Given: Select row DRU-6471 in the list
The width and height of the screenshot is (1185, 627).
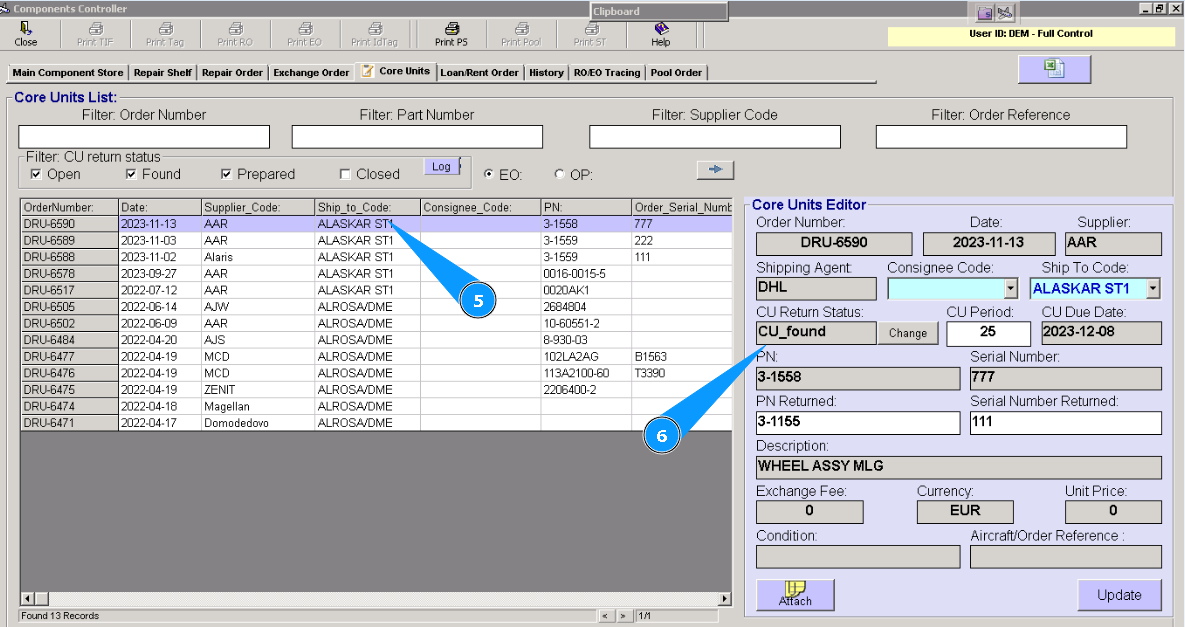Looking at the screenshot, I should 376,423.
